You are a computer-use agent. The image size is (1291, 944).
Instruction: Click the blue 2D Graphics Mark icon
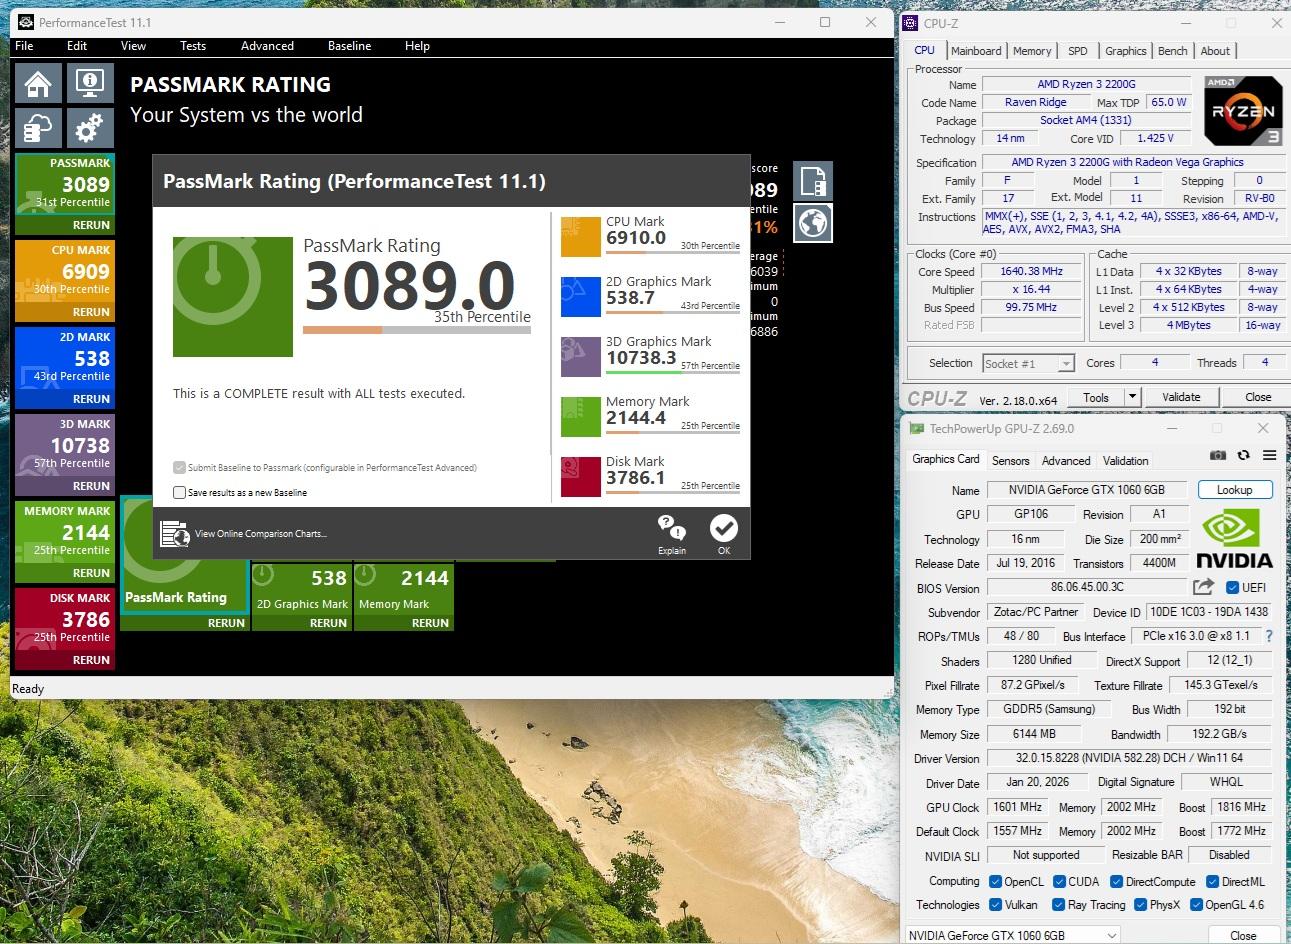point(581,297)
